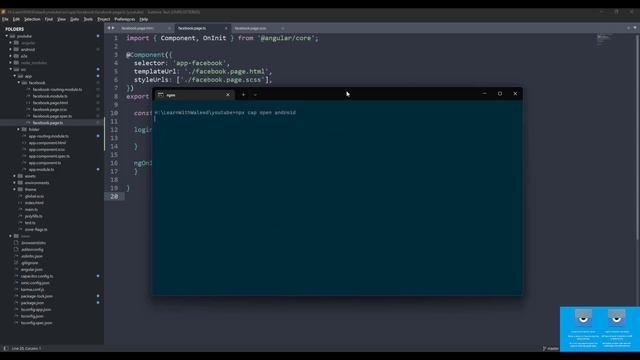Open facebook.page.spec.ts in sidebar

pos(52,116)
